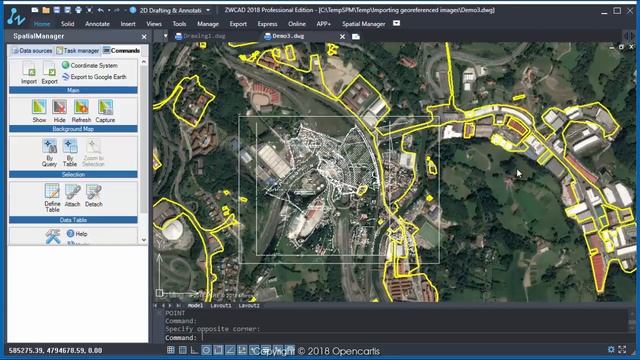Screen dimensions: 640x360
Task: Open drawing tabs list dropdown arrow
Action: tap(165, 36)
